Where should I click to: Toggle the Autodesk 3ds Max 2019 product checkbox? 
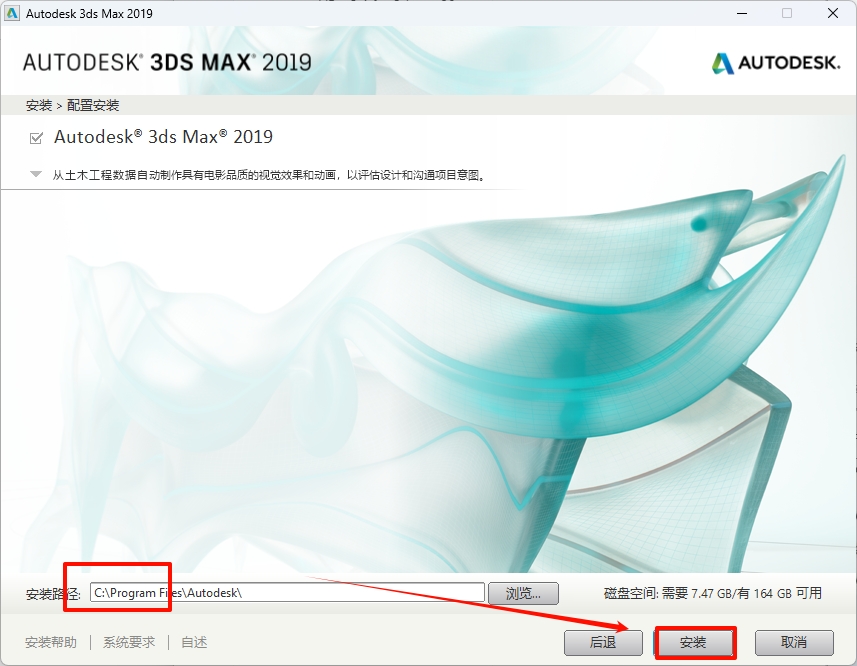click(x=36, y=137)
